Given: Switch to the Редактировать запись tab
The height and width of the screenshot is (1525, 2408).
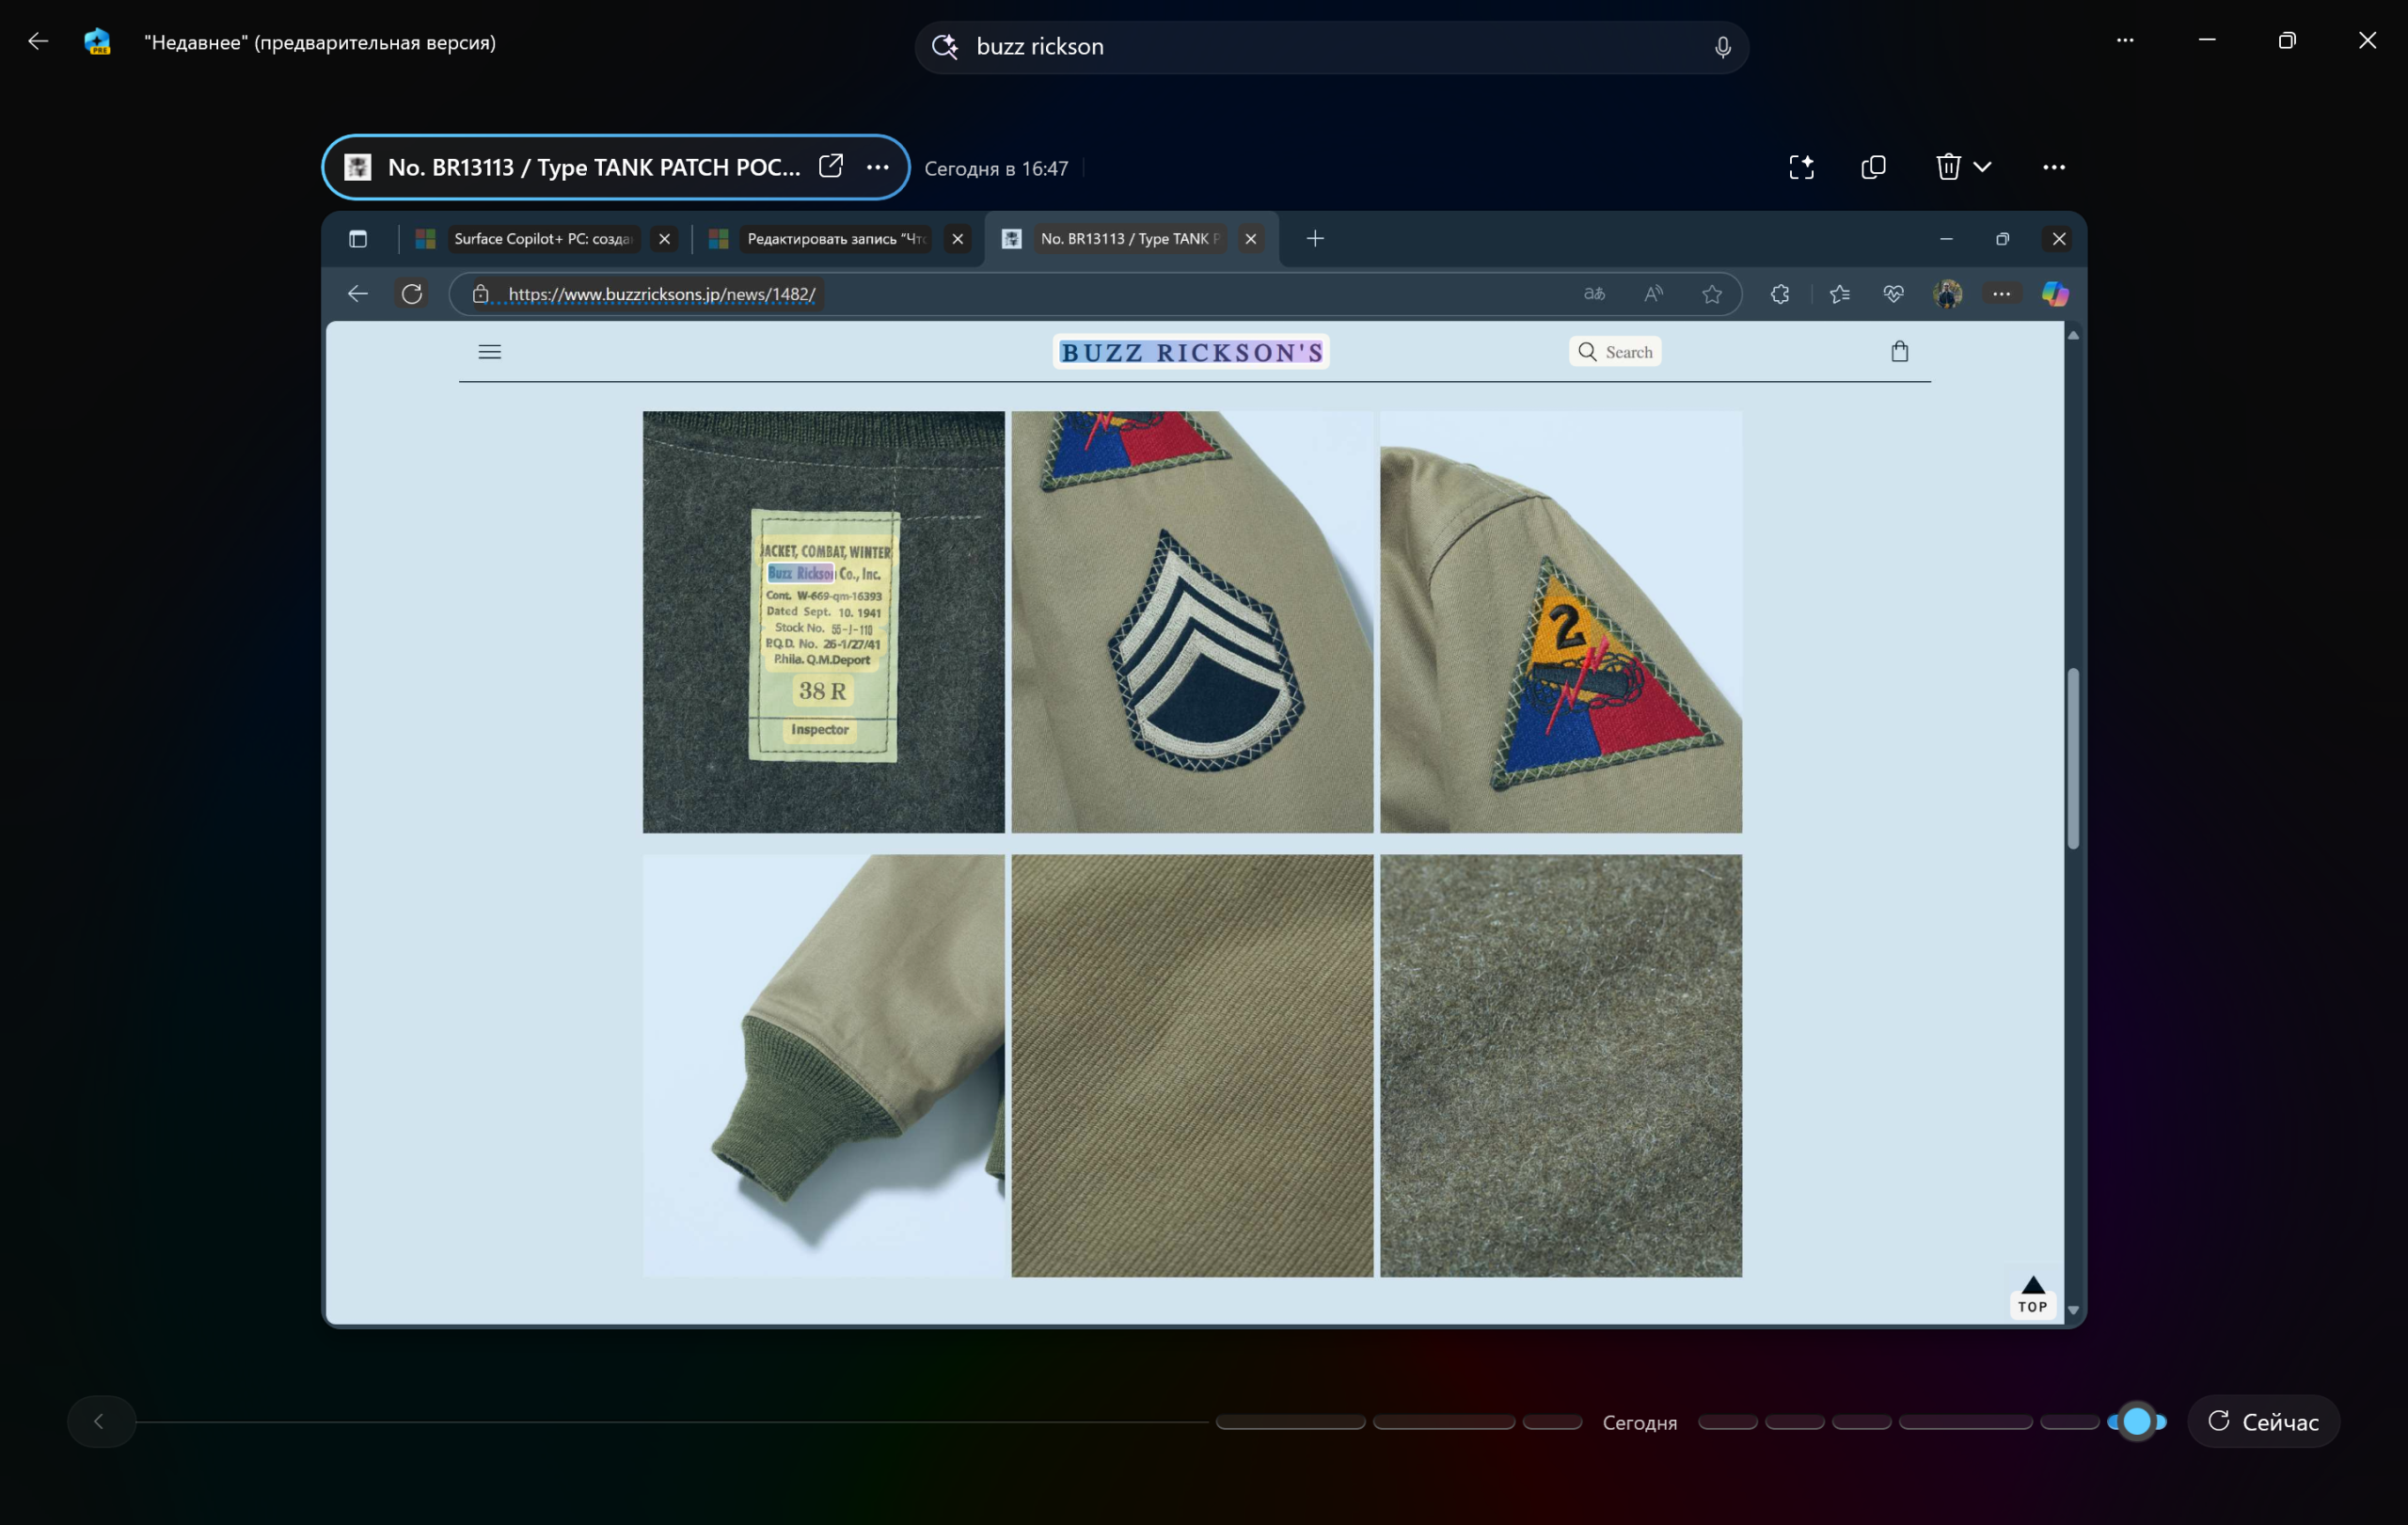Looking at the screenshot, I should tap(835, 239).
